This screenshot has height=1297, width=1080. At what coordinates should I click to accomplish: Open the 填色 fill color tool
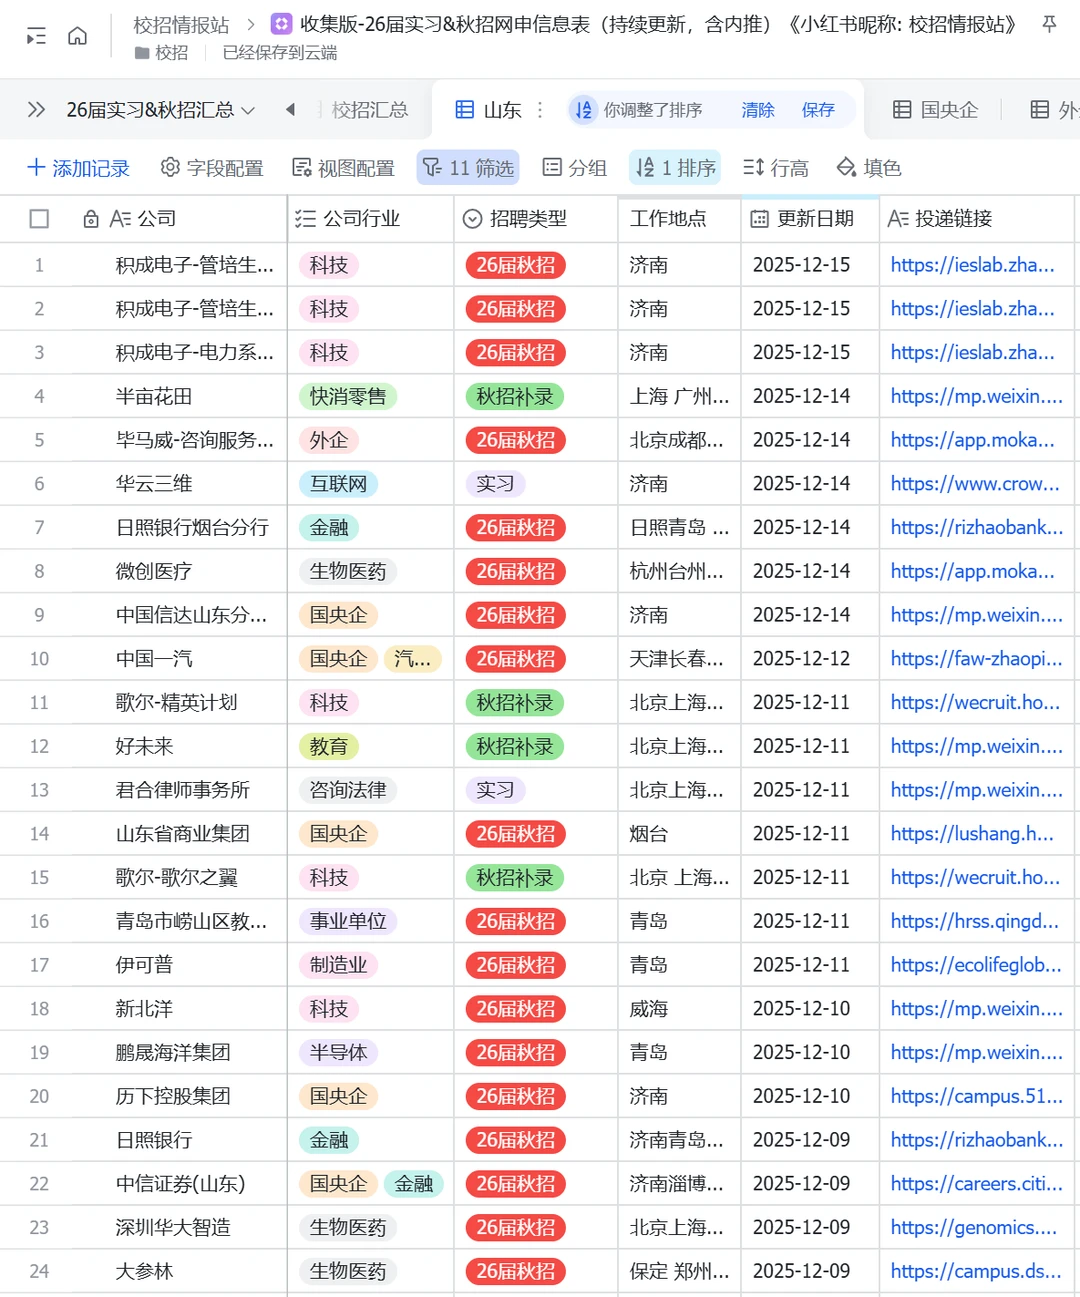pyautogui.click(x=869, y=168)
